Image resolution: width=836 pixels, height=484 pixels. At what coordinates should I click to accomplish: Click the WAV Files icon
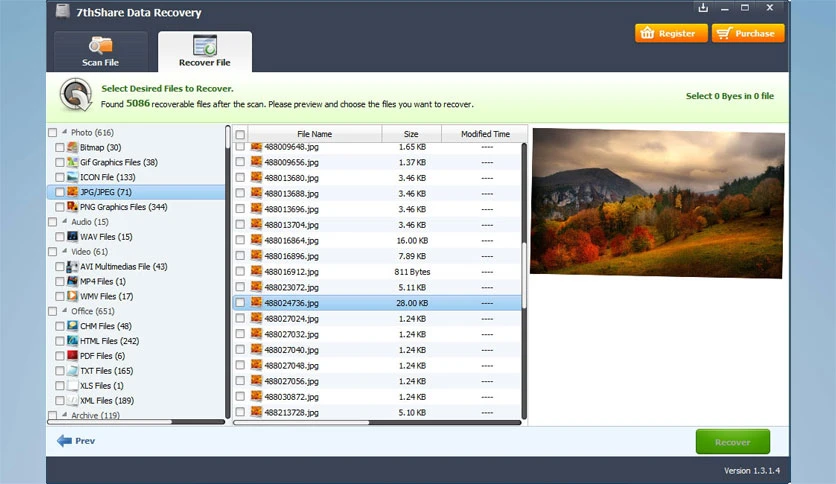point(73,237)
